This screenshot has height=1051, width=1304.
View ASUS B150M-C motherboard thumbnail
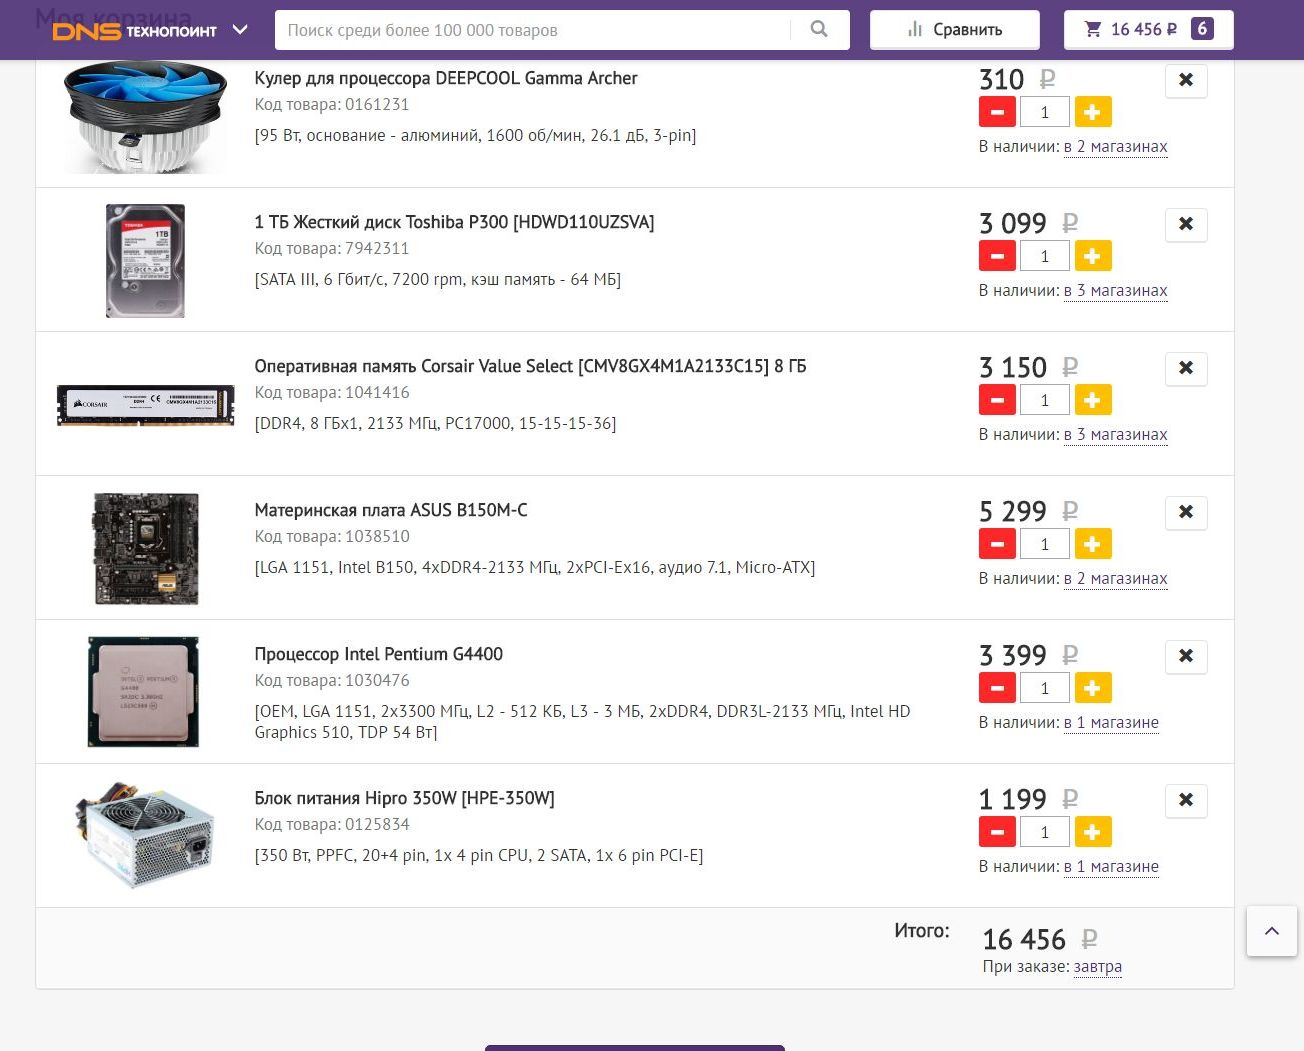[146, 549]
